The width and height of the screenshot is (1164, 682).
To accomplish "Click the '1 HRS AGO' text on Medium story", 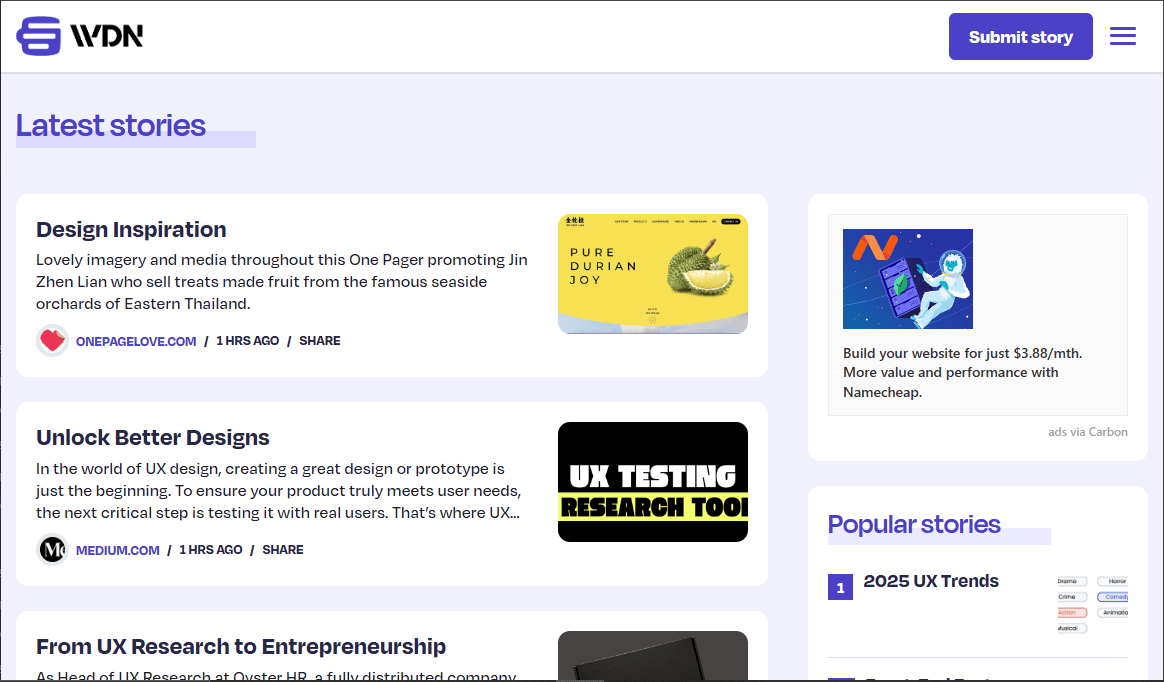I will click(x=211, y=550).
